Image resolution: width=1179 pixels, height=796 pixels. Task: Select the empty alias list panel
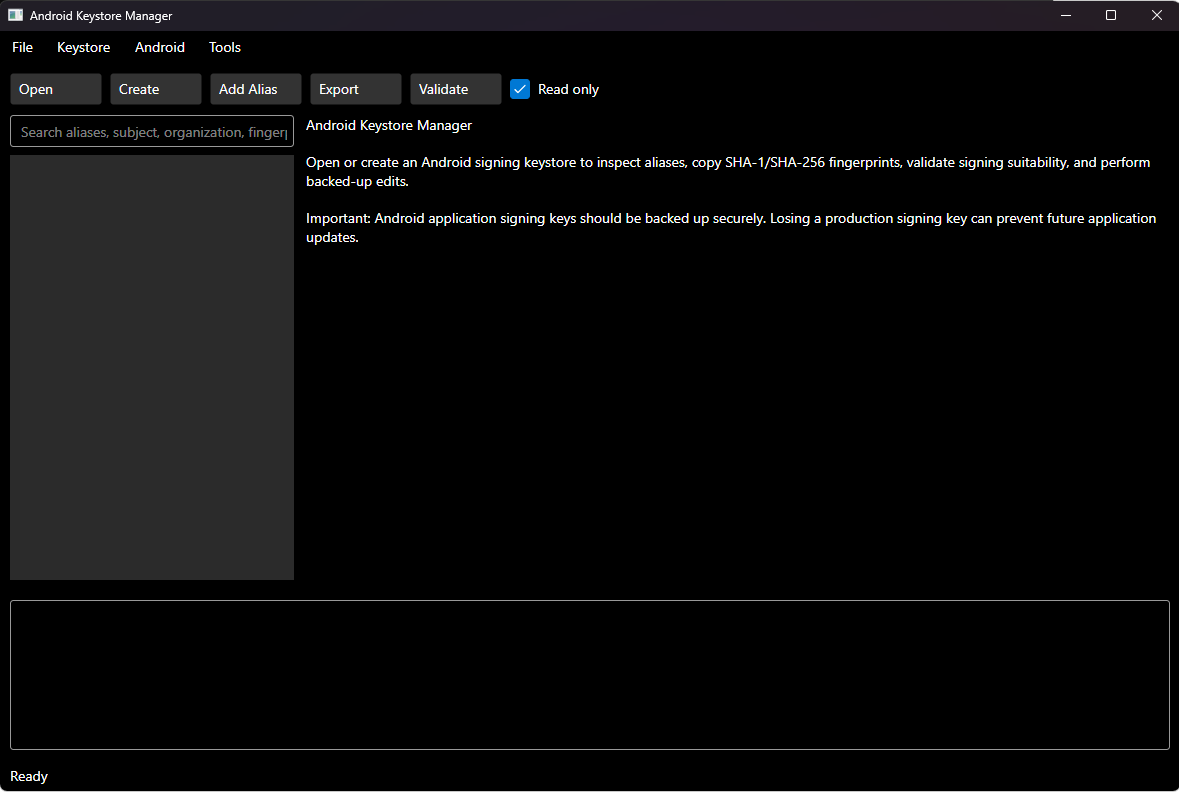[x=152, y=368]
